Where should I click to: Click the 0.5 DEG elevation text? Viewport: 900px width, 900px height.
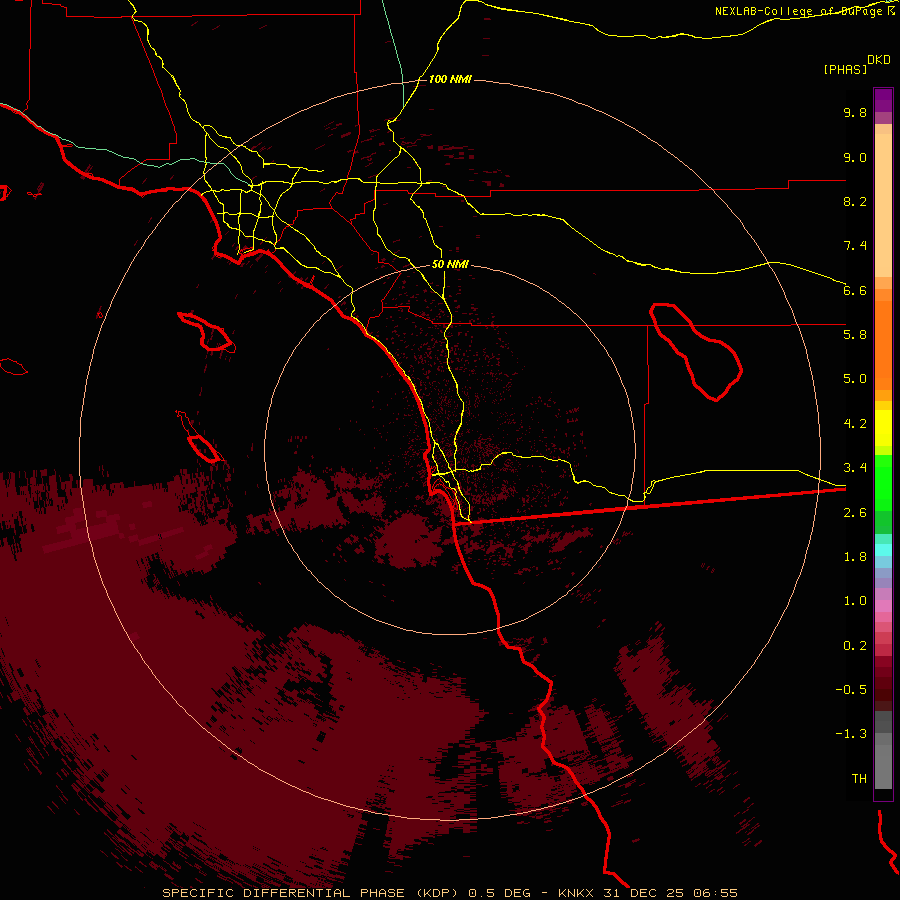(498, 893)
